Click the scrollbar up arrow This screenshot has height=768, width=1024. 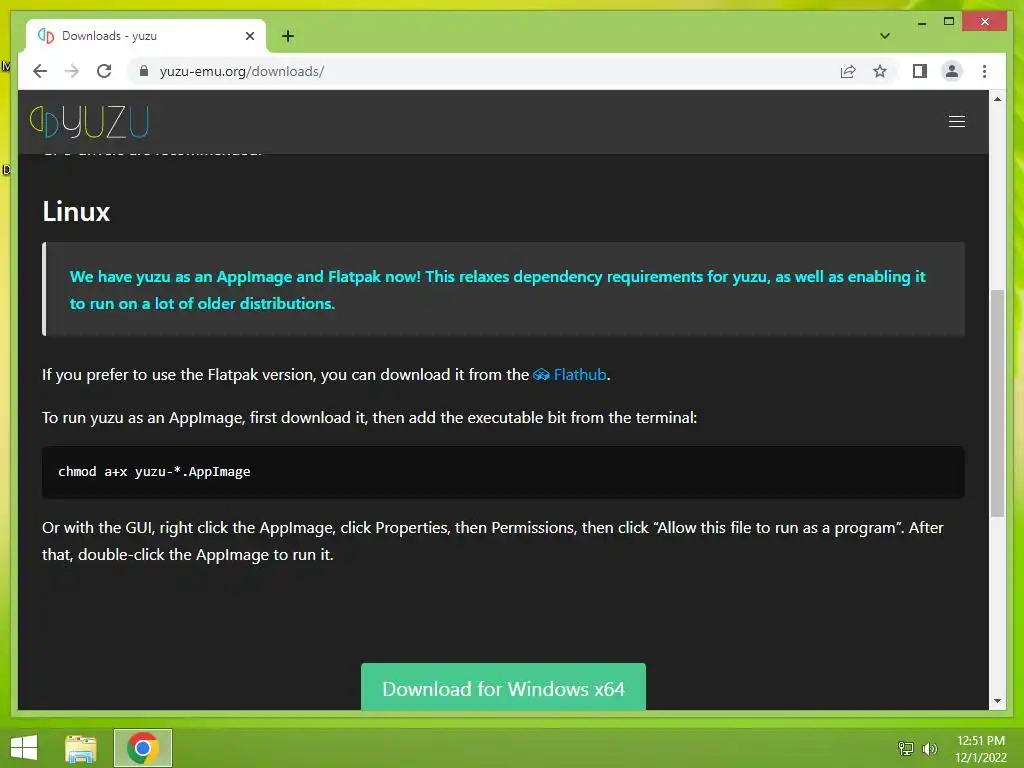997,99
